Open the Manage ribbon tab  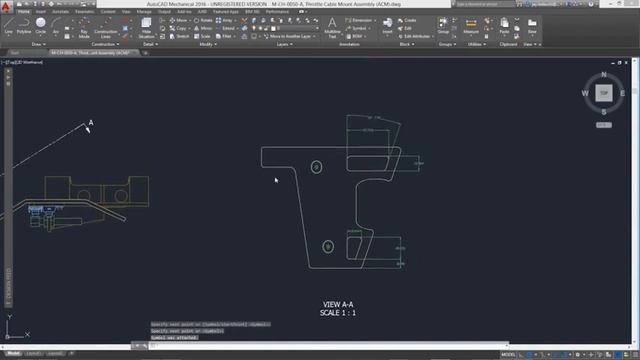(144, 11)
